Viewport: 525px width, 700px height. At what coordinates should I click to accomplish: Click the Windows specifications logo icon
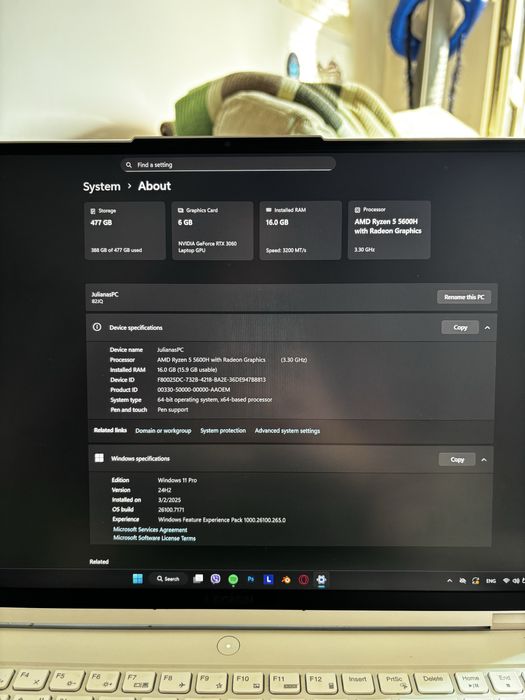tap(99, 458)
